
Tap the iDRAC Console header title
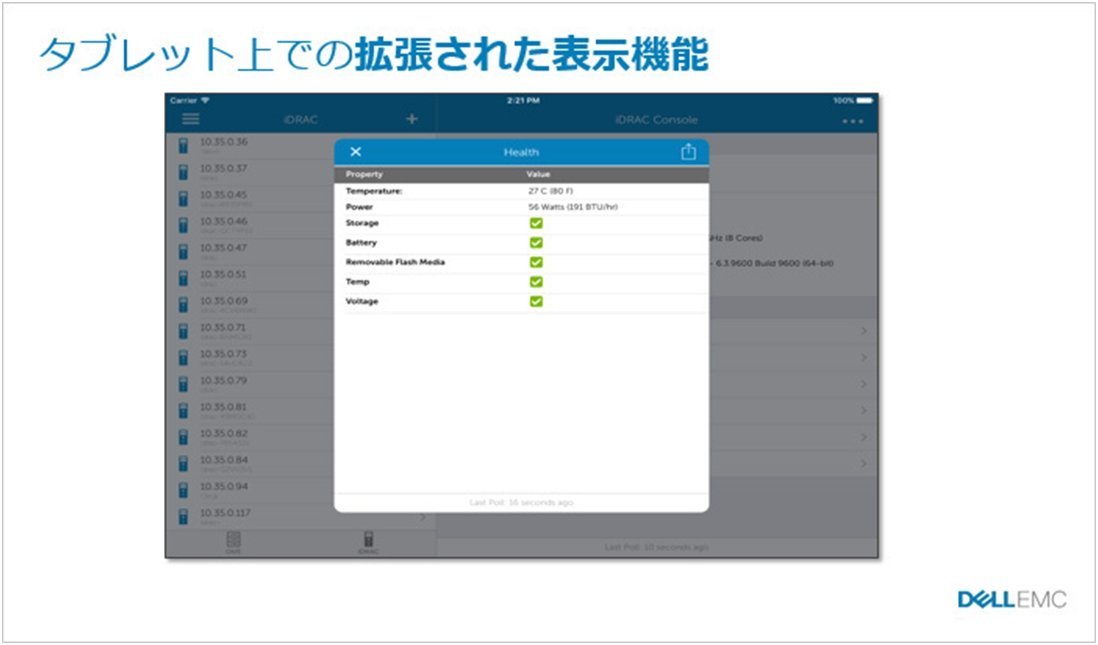click(x=656, y=120)
